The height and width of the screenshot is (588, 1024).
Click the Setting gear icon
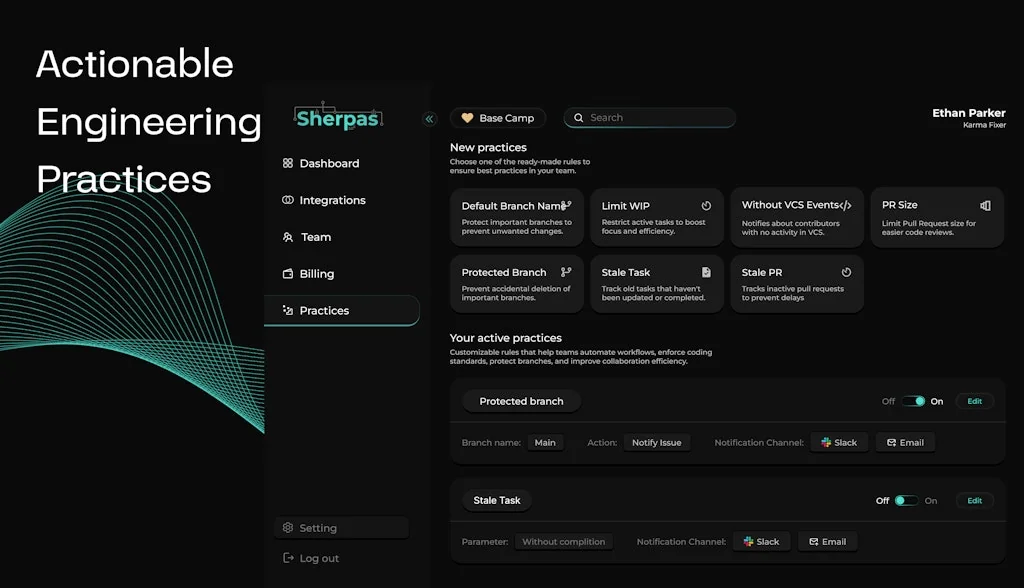tap(287, 527)
